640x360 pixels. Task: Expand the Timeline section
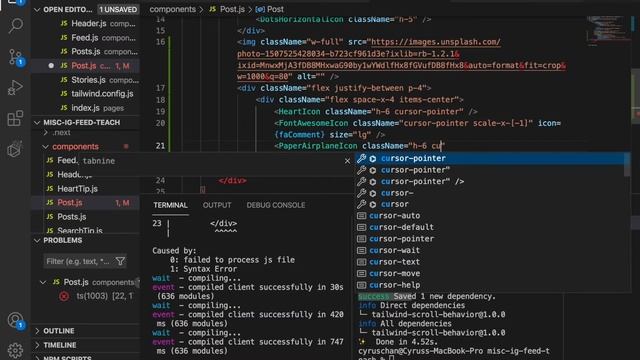(37, 345)
